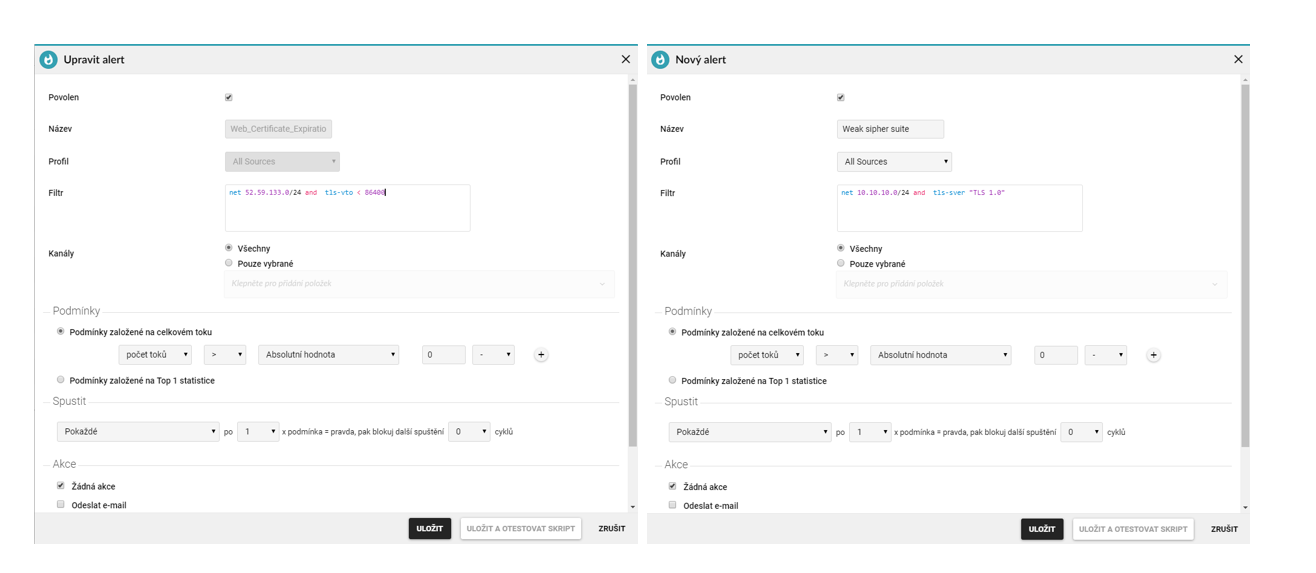Click scrollbar down arrow in Upravit alert dialog
1316x573 pixels.
632,508
